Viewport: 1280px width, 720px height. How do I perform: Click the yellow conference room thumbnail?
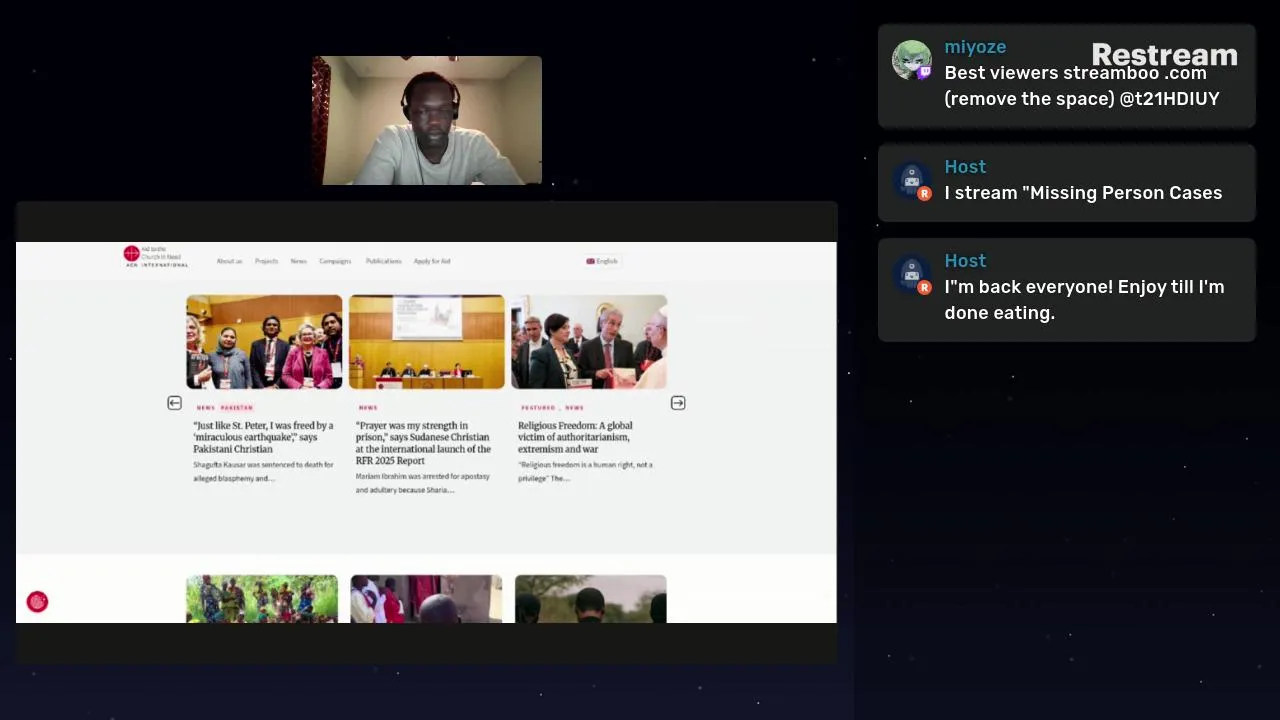click(427, 341)
